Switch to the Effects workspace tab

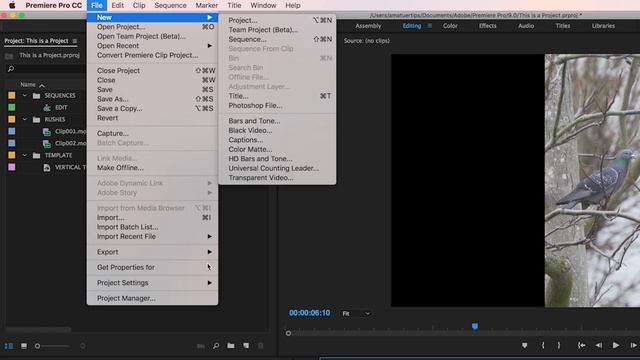[488, 26]
